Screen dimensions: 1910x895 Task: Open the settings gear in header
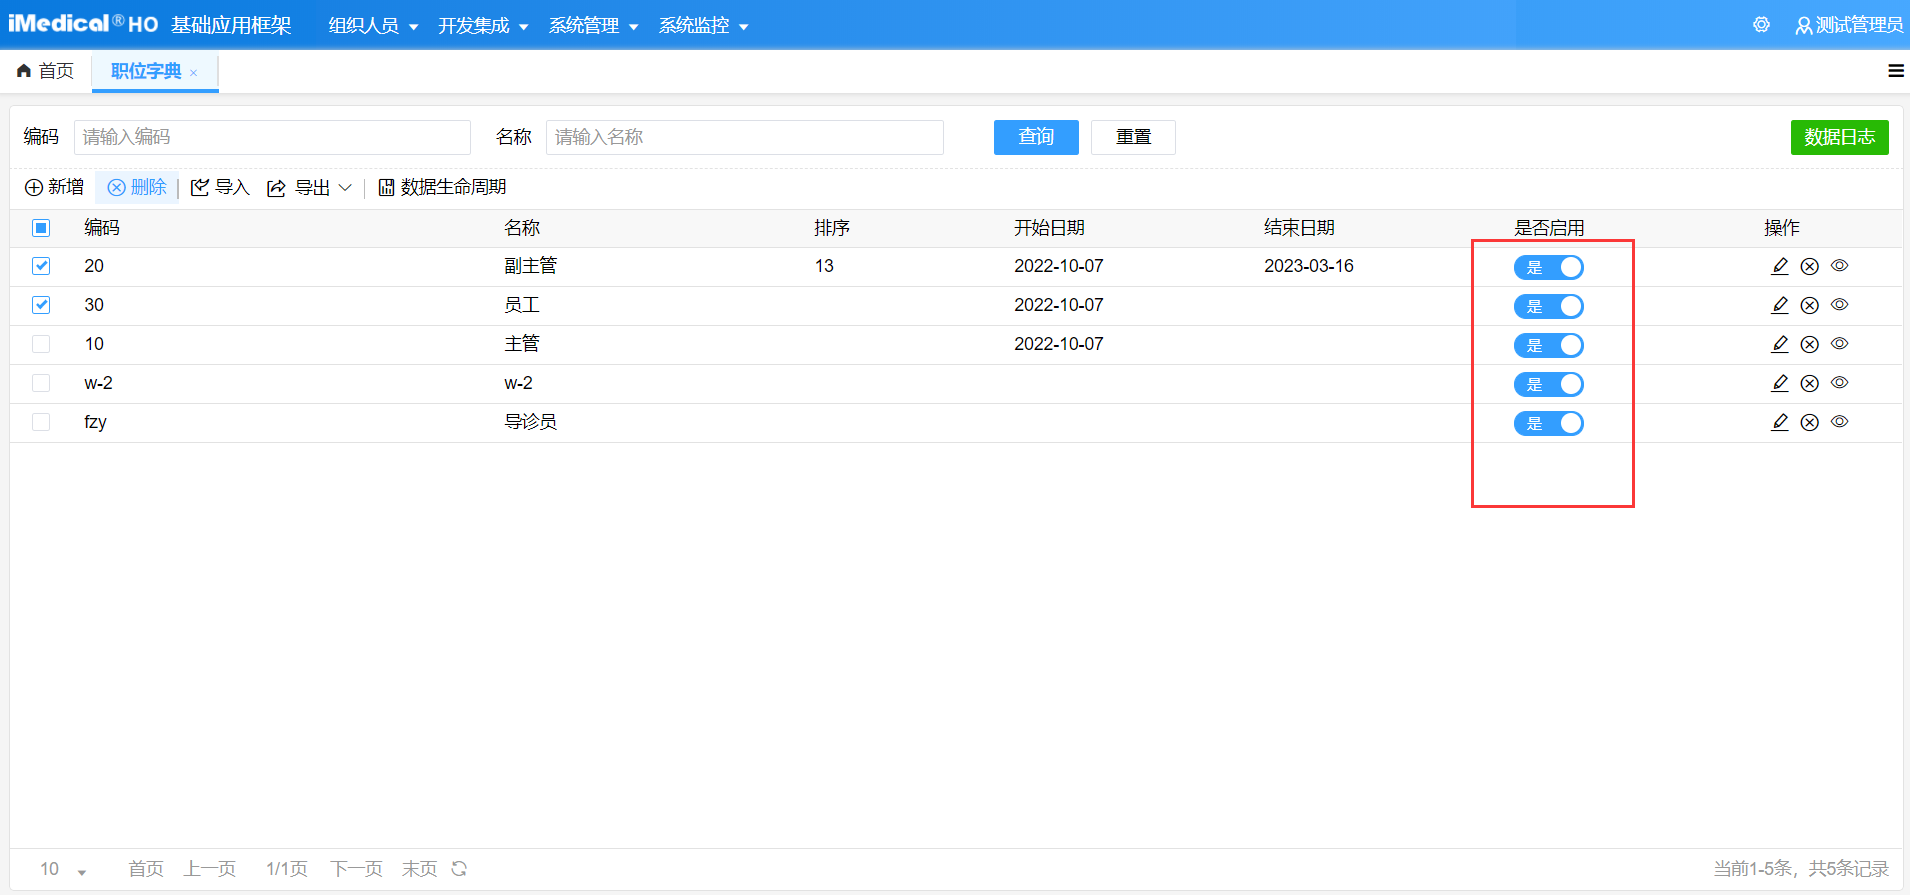[1761, 25]
